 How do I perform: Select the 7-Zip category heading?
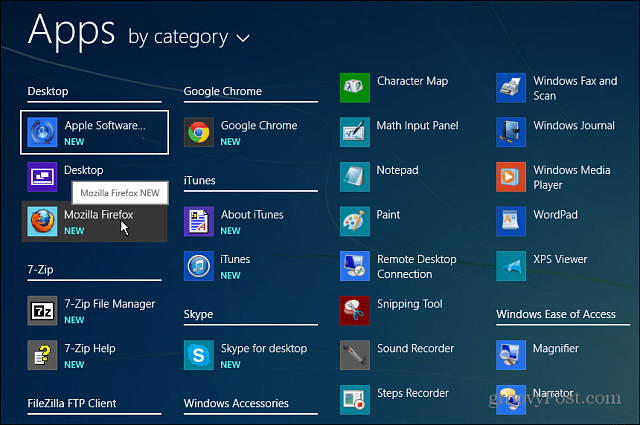click(40, 270)
